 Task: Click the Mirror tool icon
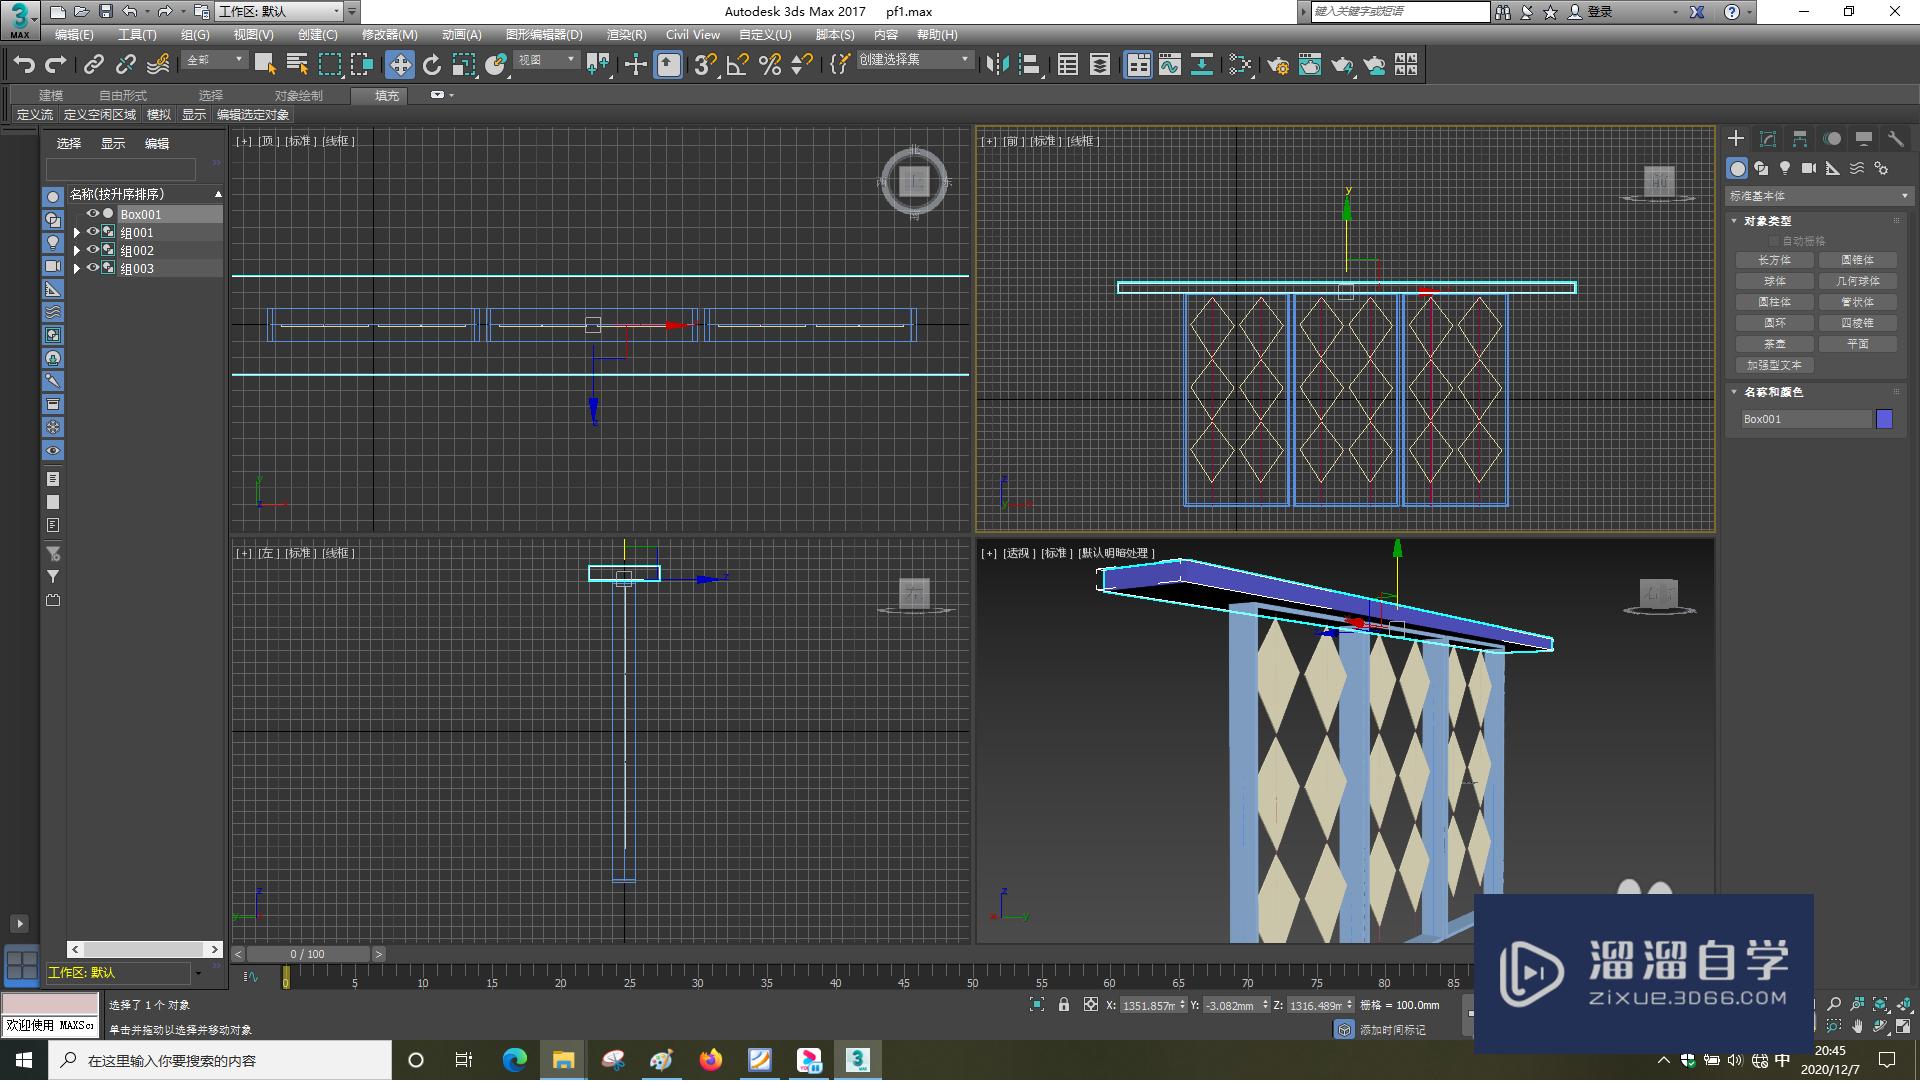click(x=997, y=65)
